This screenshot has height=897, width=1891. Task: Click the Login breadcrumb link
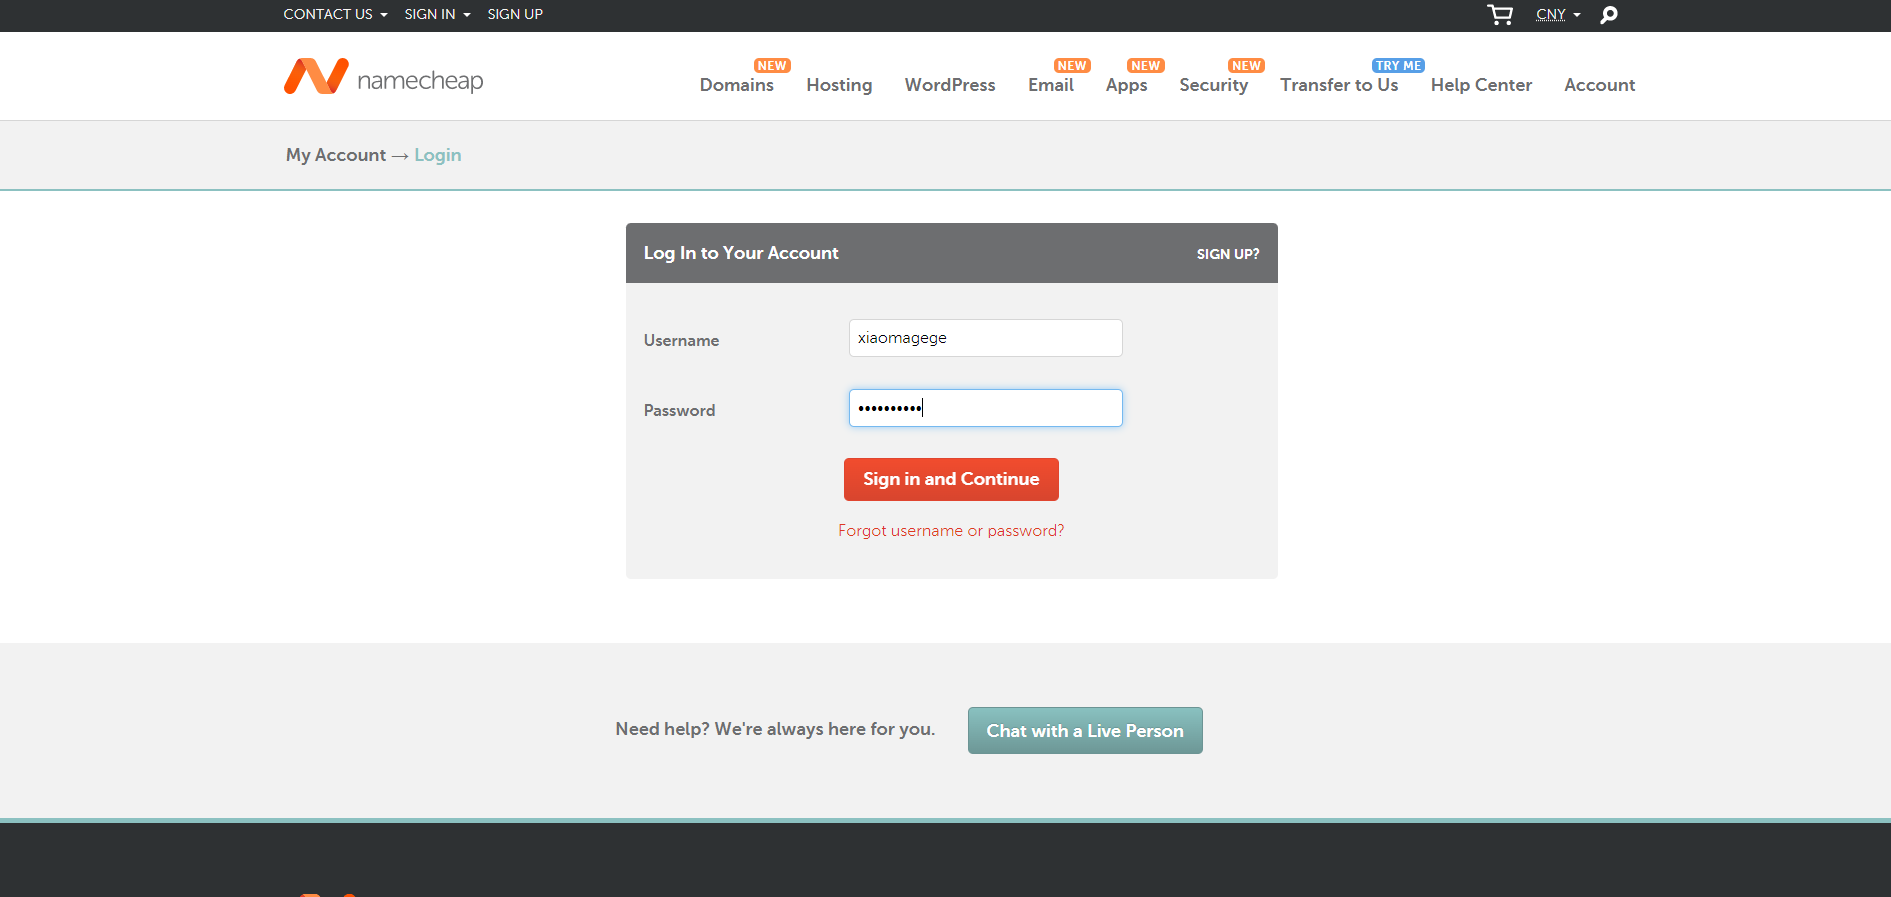pos(438,155)
